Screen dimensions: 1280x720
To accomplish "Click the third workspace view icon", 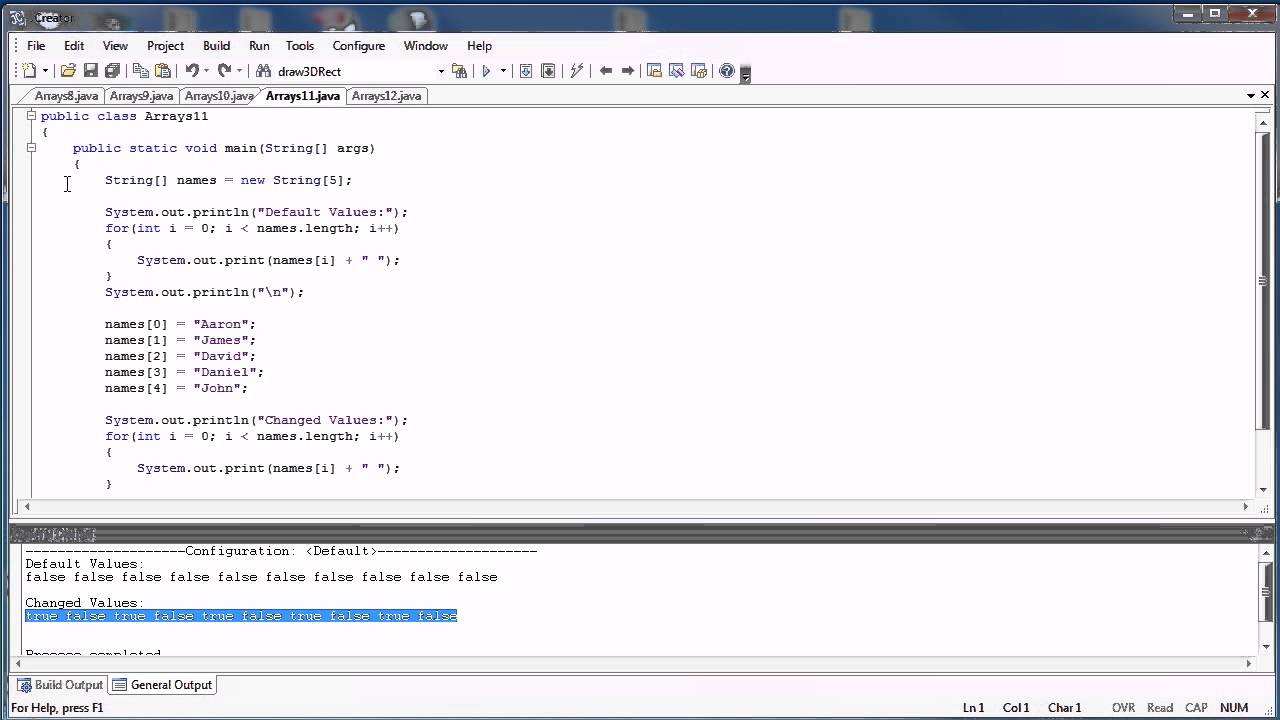I will (699, 71).
